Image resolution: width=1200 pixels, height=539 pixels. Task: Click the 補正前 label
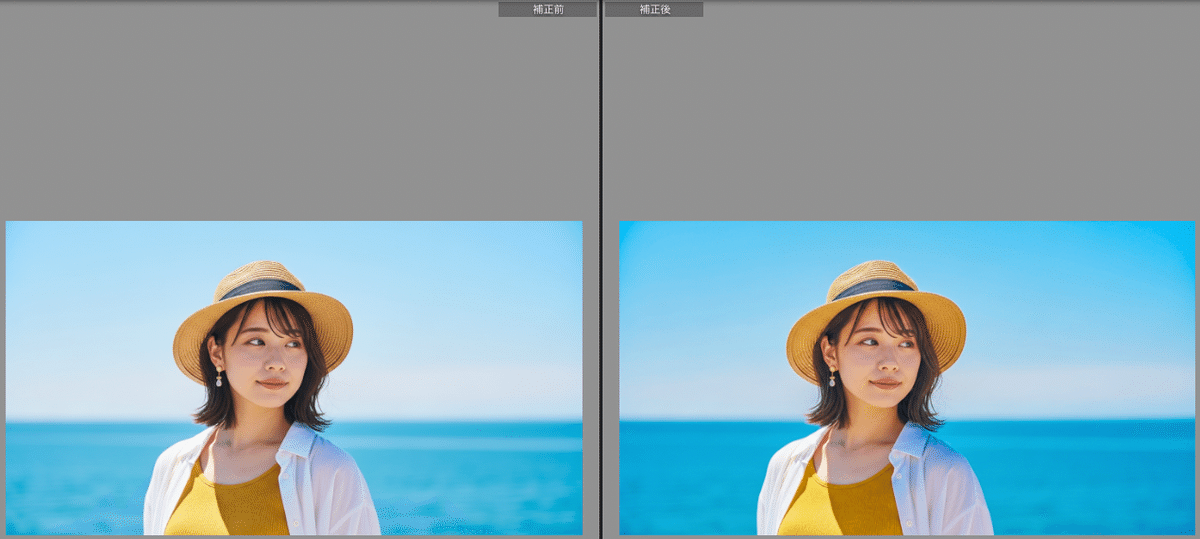(548, 9)
